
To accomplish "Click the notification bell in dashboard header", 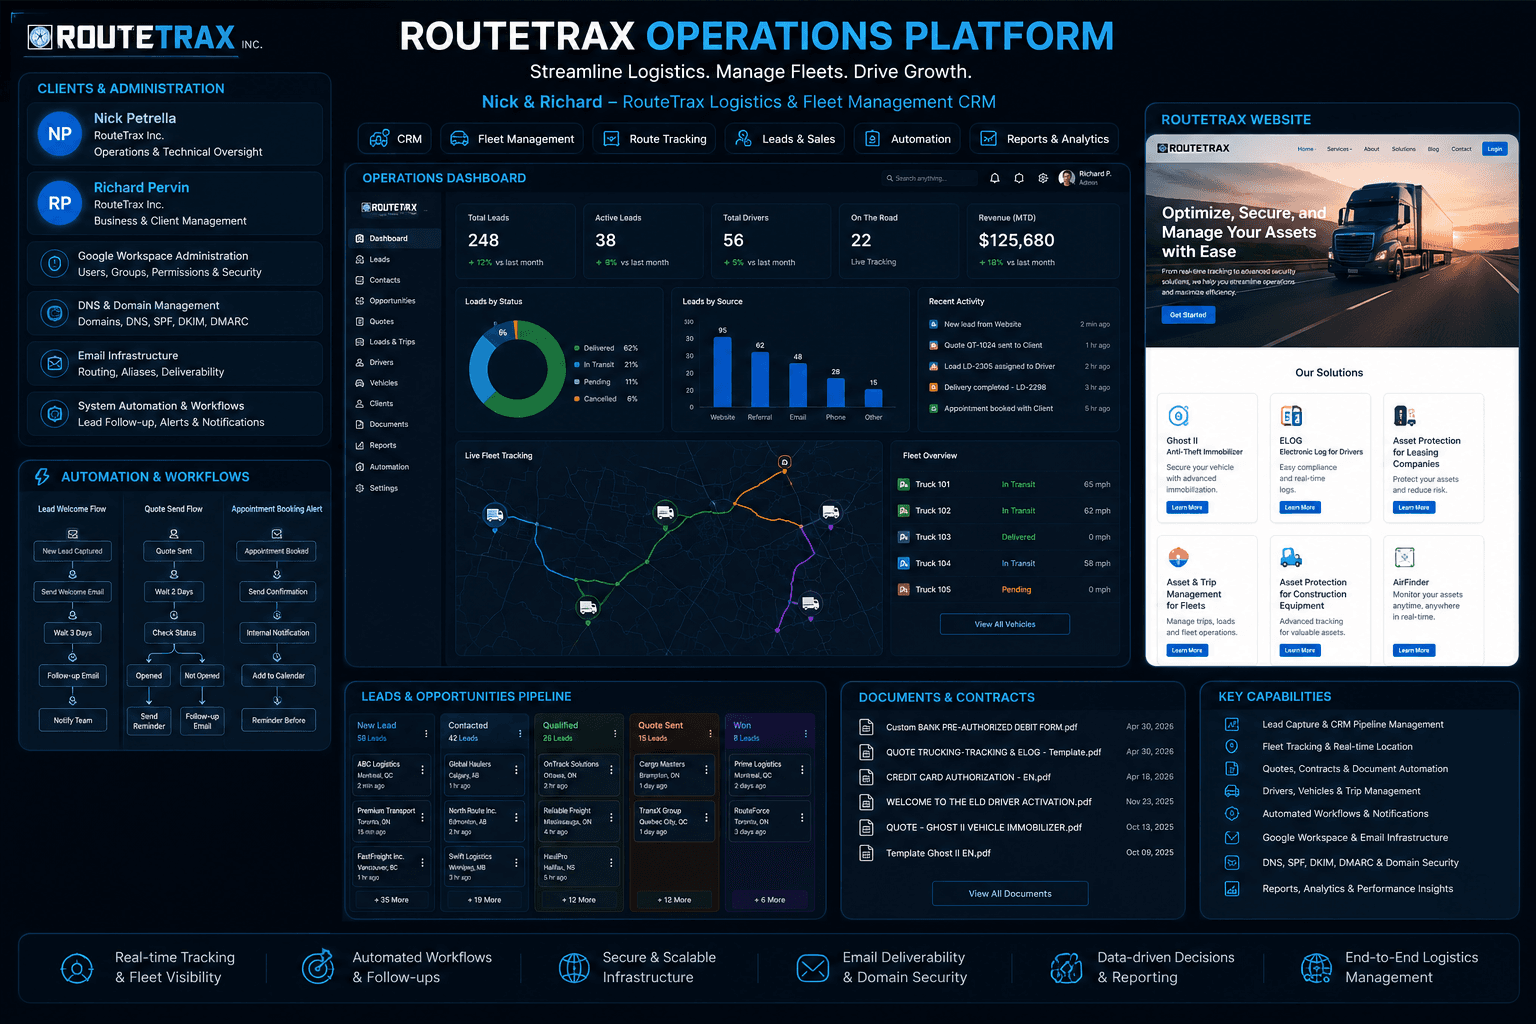I will [994, 178].
